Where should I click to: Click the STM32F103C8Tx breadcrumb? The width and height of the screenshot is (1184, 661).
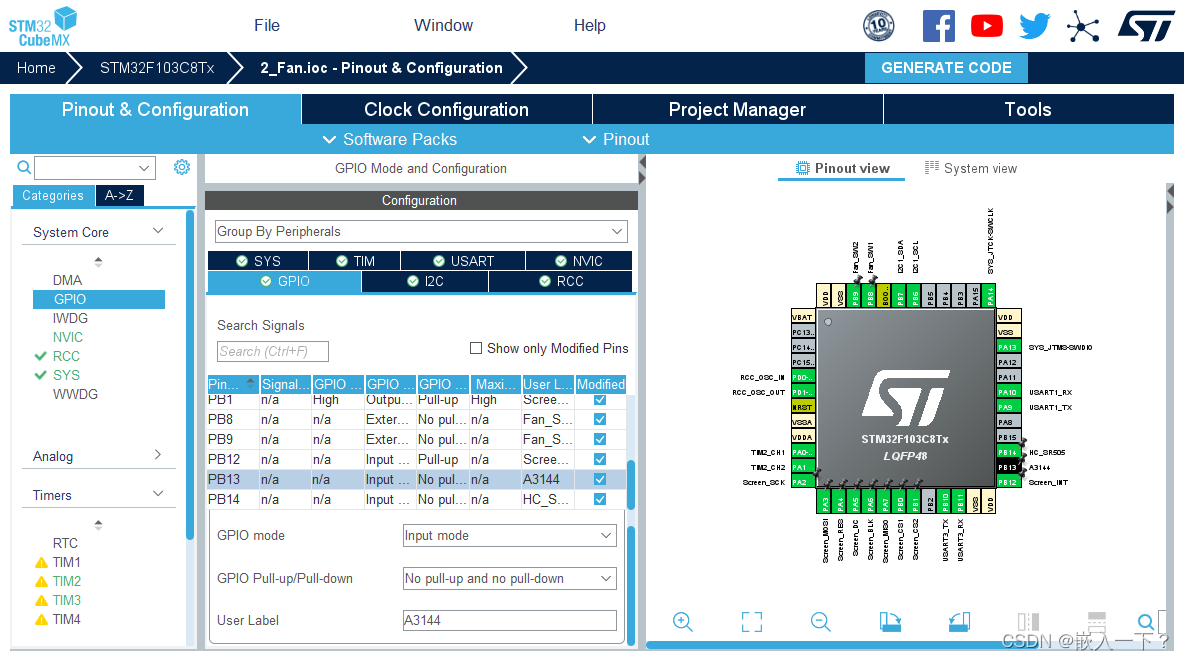coord(157,68)
